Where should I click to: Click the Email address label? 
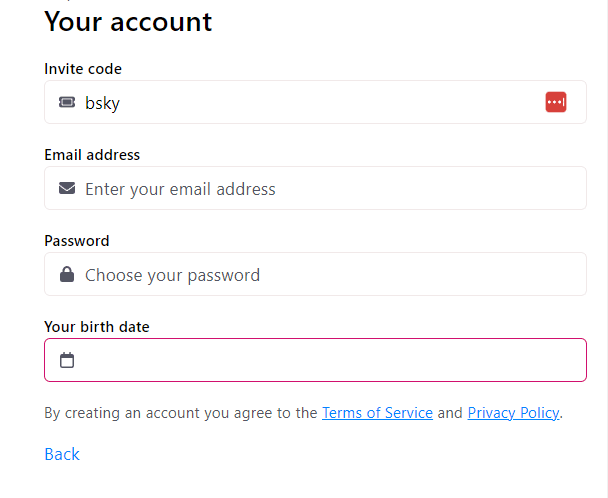[92, 155]
